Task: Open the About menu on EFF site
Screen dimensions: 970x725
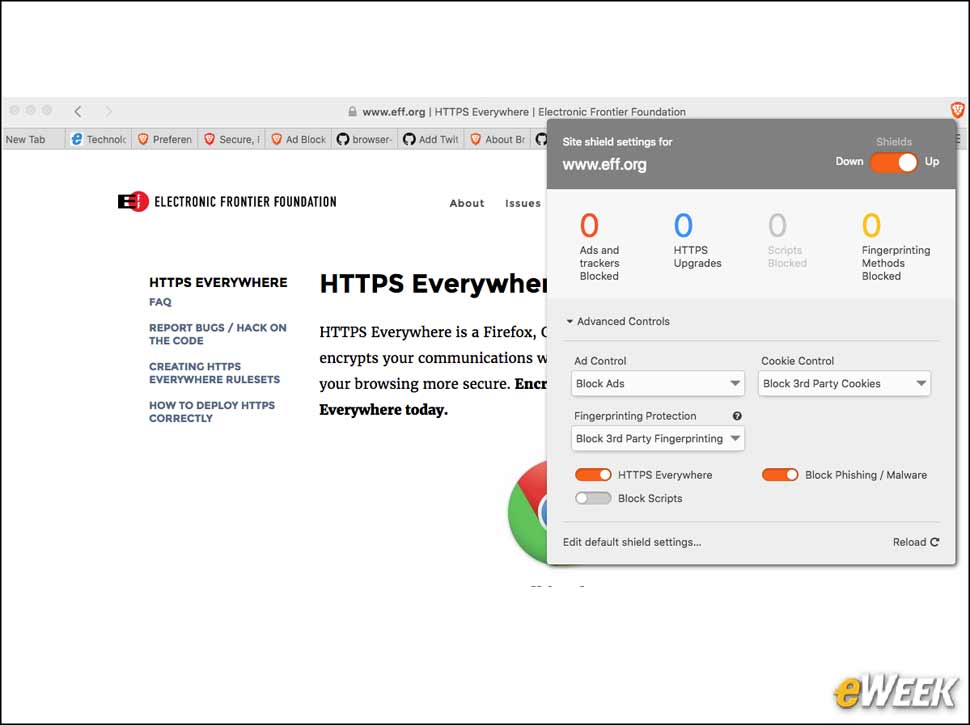Action: tap(467, 203)
